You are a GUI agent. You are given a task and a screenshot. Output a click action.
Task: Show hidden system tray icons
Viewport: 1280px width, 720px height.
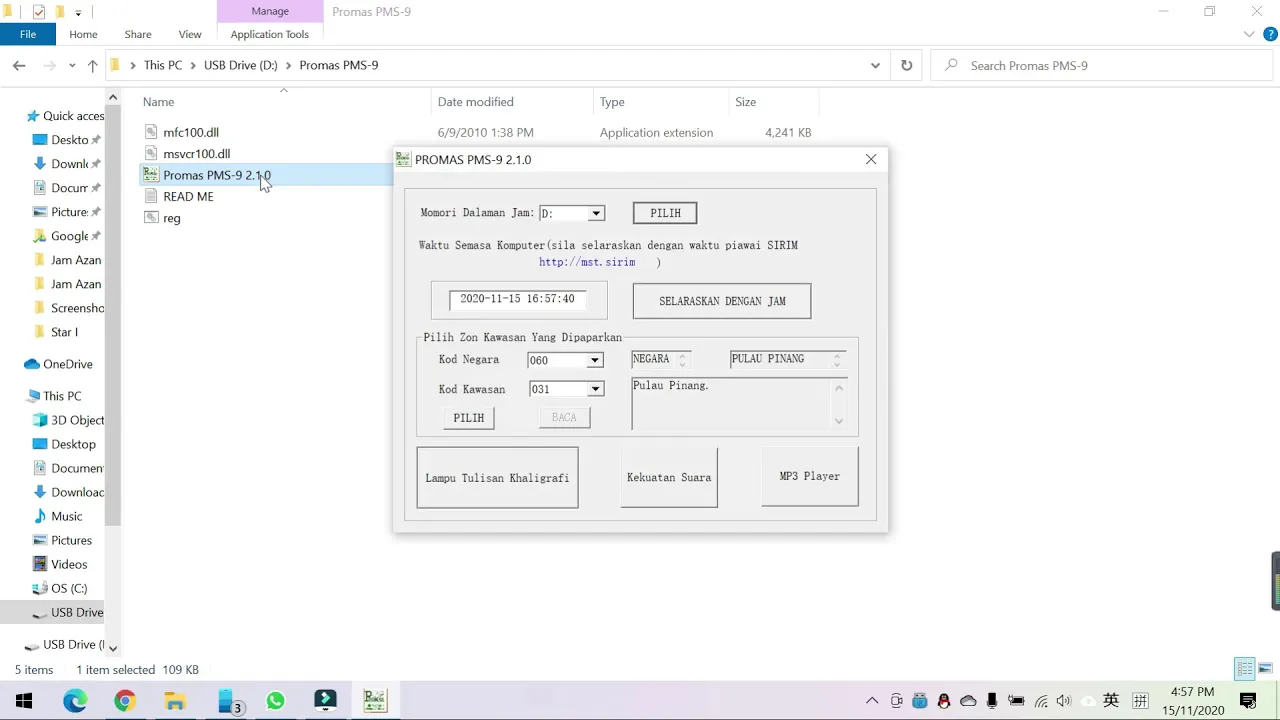(x=872, y=701)
